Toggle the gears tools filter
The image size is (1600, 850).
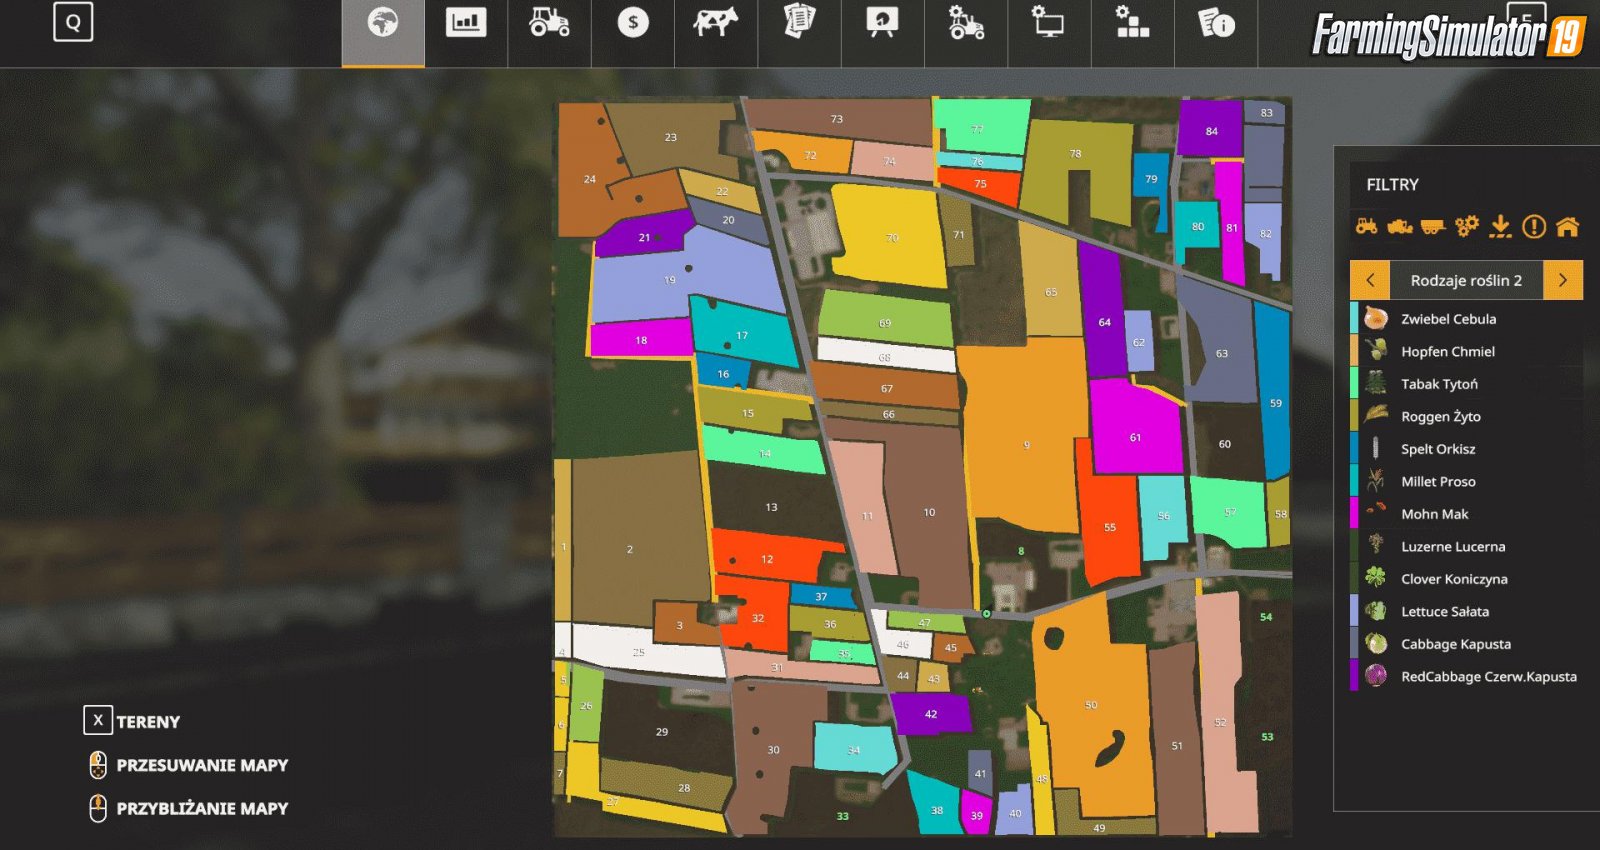click(1466, 227)
